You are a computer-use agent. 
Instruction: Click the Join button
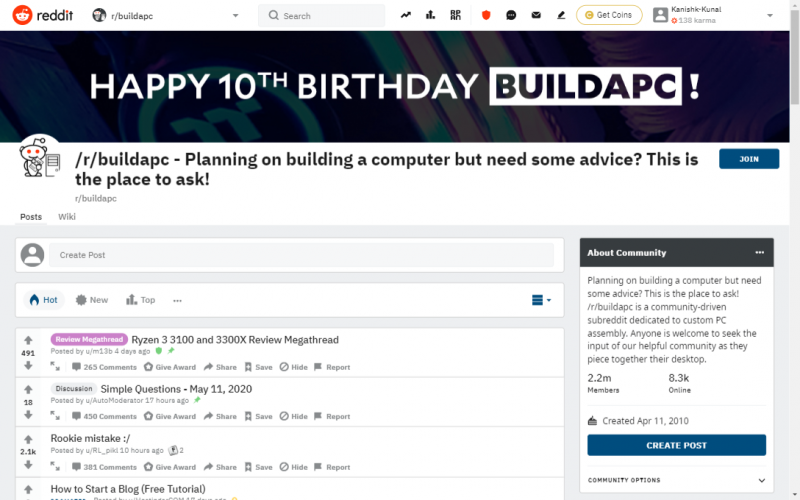[748, 159]
